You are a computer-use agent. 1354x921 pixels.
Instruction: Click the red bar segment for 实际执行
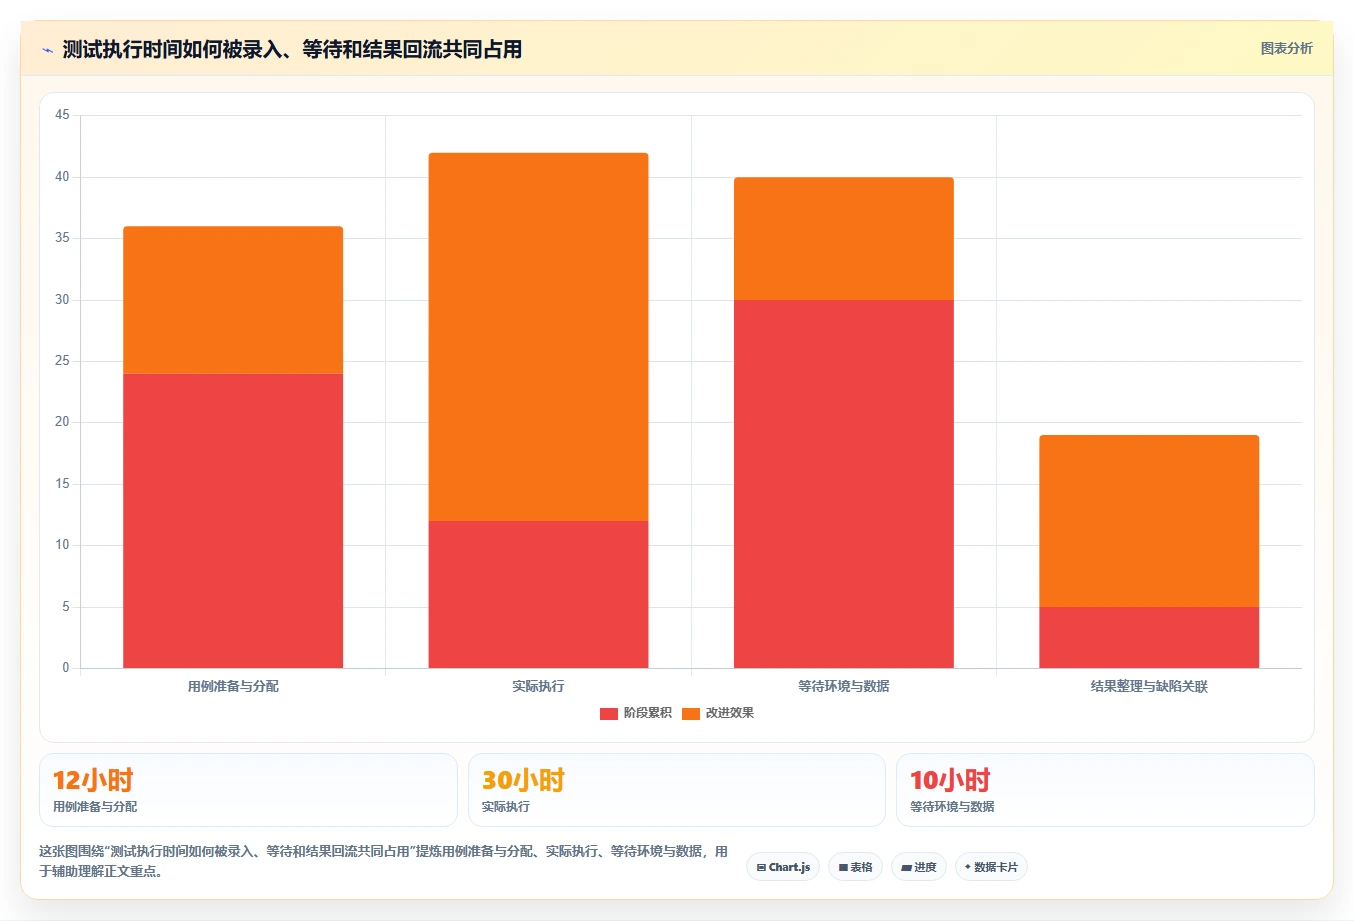click(538, 594)
